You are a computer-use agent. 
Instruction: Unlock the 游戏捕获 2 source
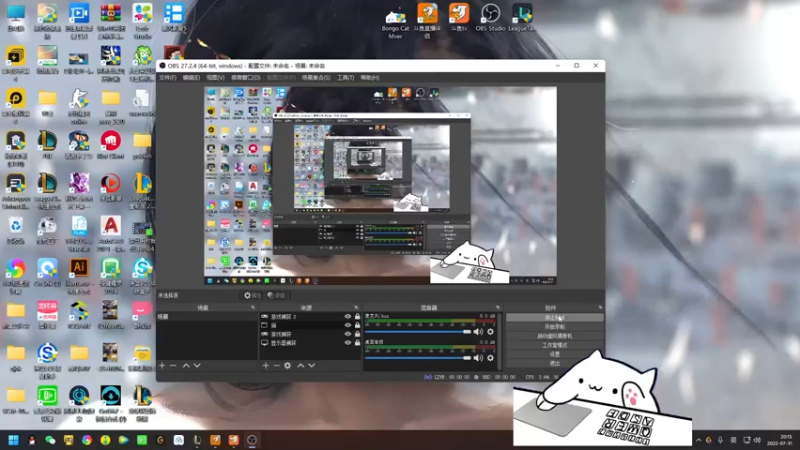click(357, 317)
